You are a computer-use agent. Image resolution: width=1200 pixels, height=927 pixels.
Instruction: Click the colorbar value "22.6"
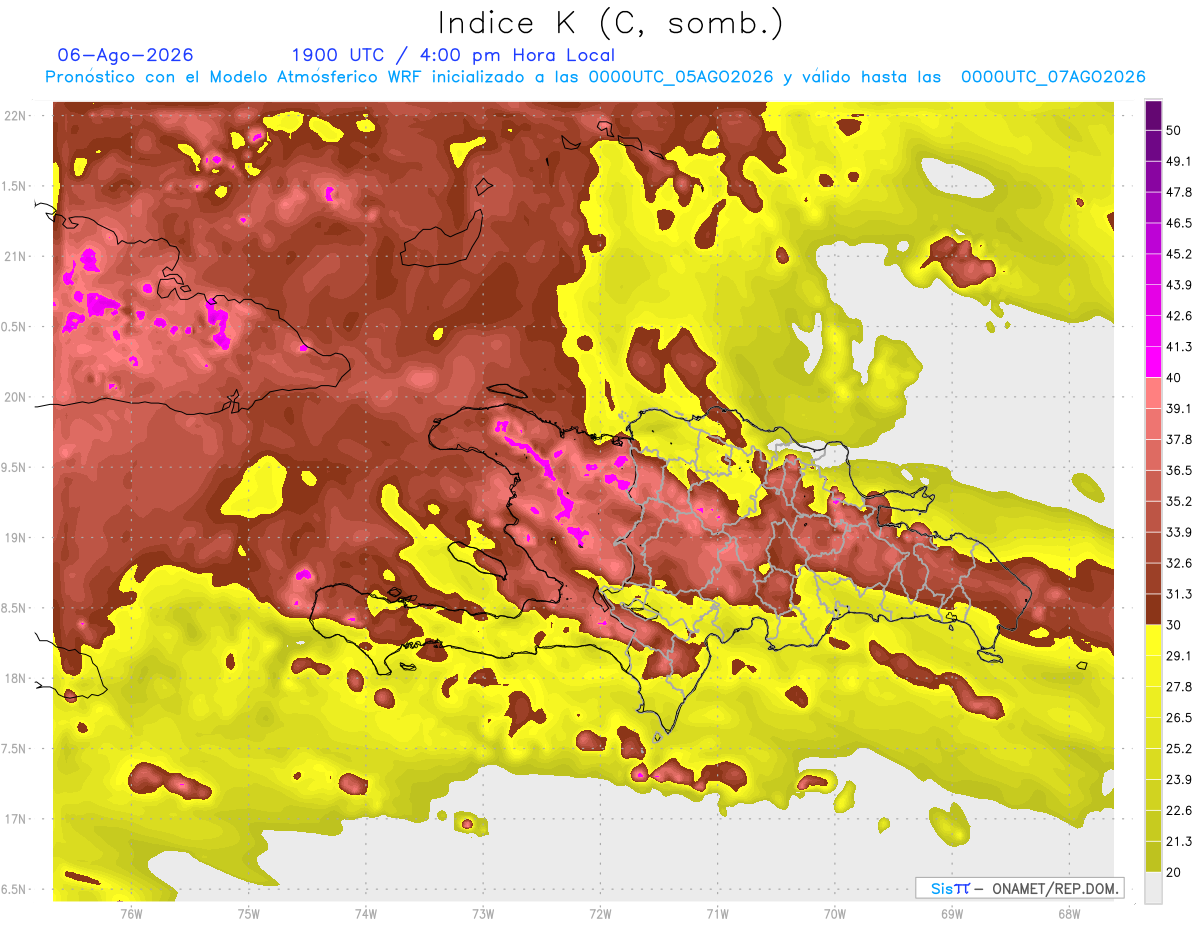(x=1177, y=811)
